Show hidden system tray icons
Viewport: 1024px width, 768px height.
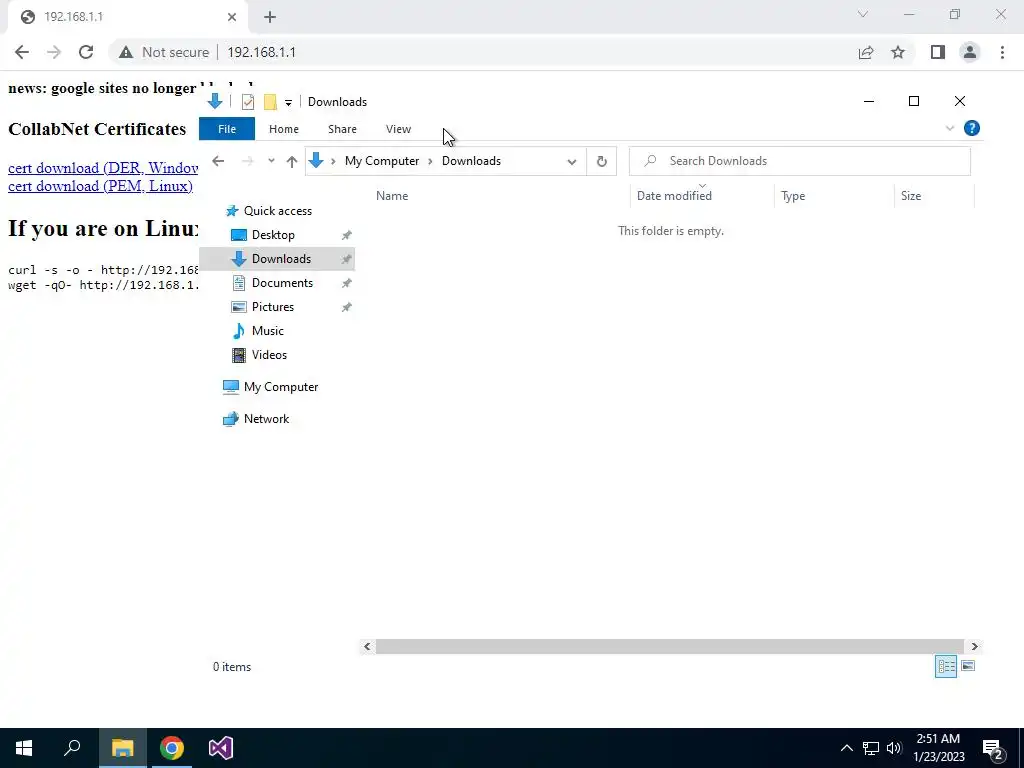[846, 748]
